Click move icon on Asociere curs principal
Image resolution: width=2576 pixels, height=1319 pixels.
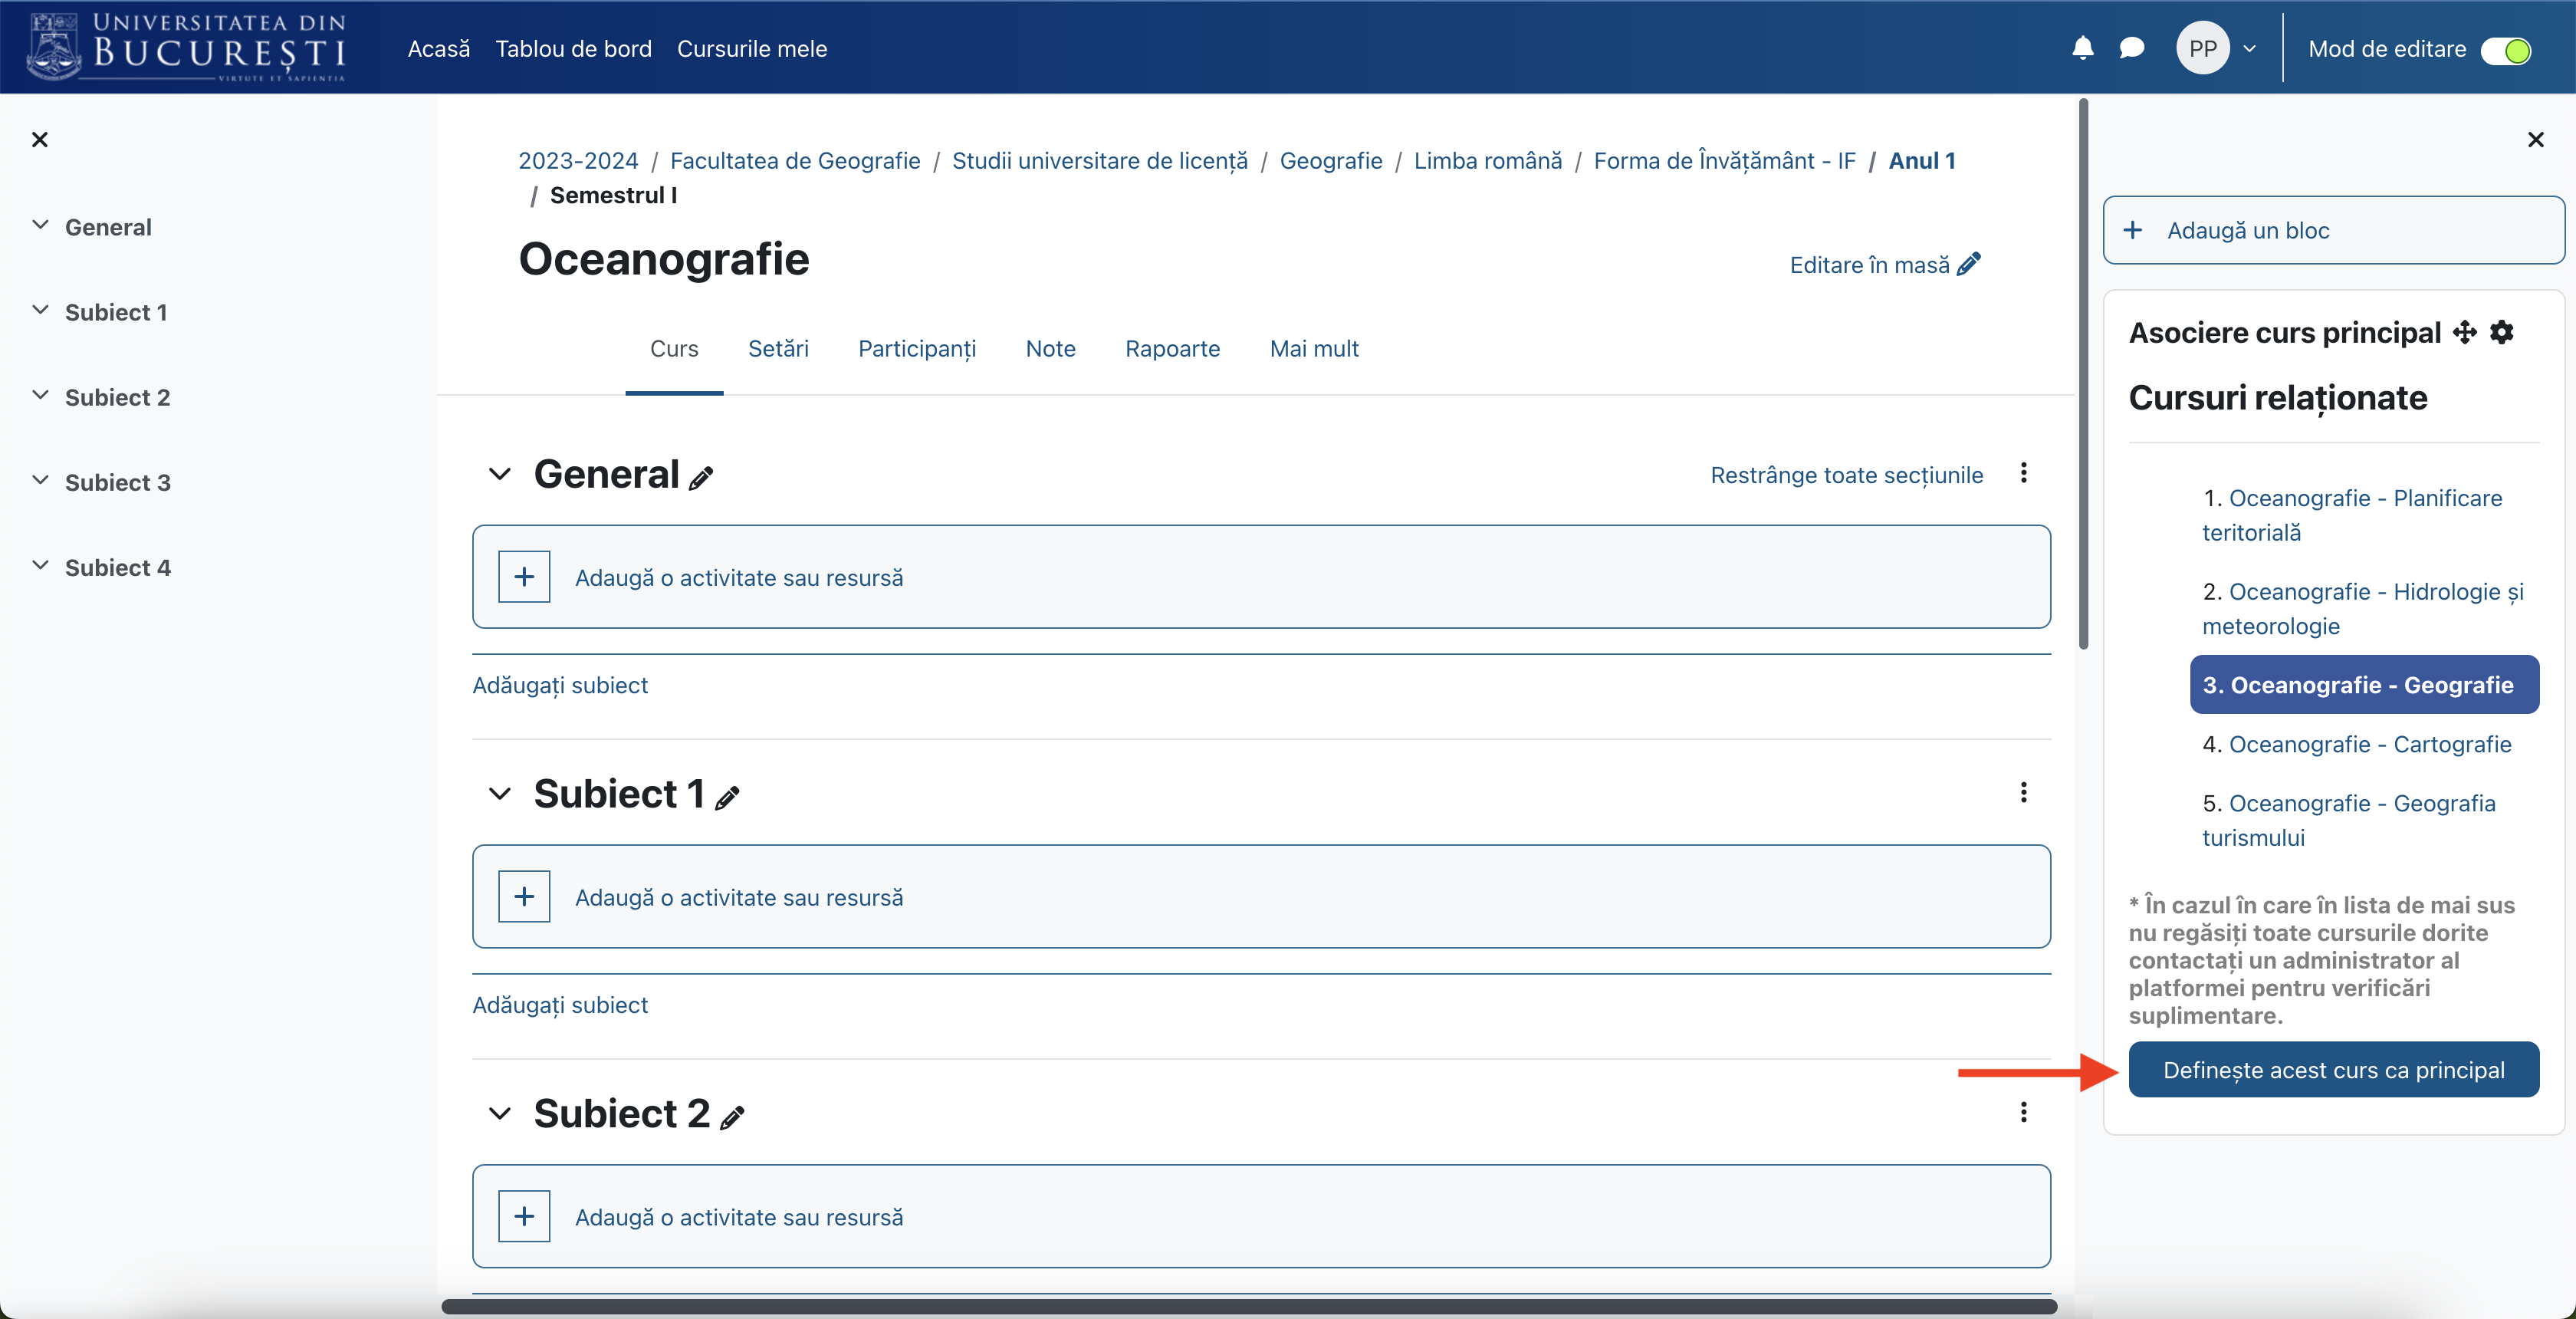point(2465,332)
